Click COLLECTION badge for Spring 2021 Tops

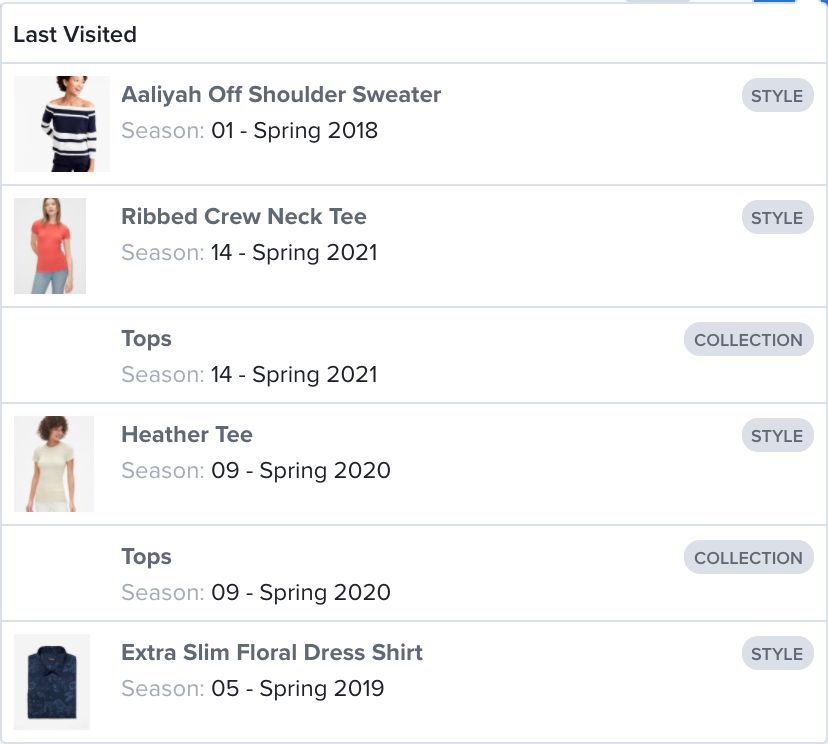tap(749, 340)
